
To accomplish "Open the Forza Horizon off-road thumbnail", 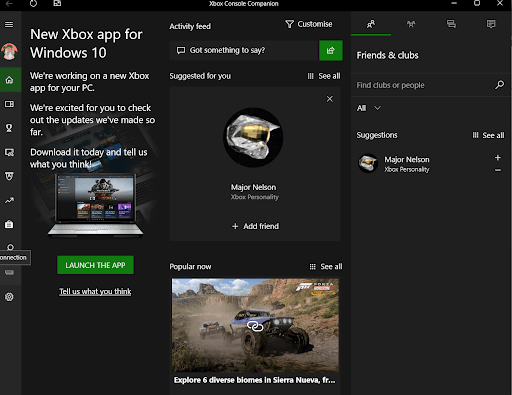I will click(x=255, y=325).
